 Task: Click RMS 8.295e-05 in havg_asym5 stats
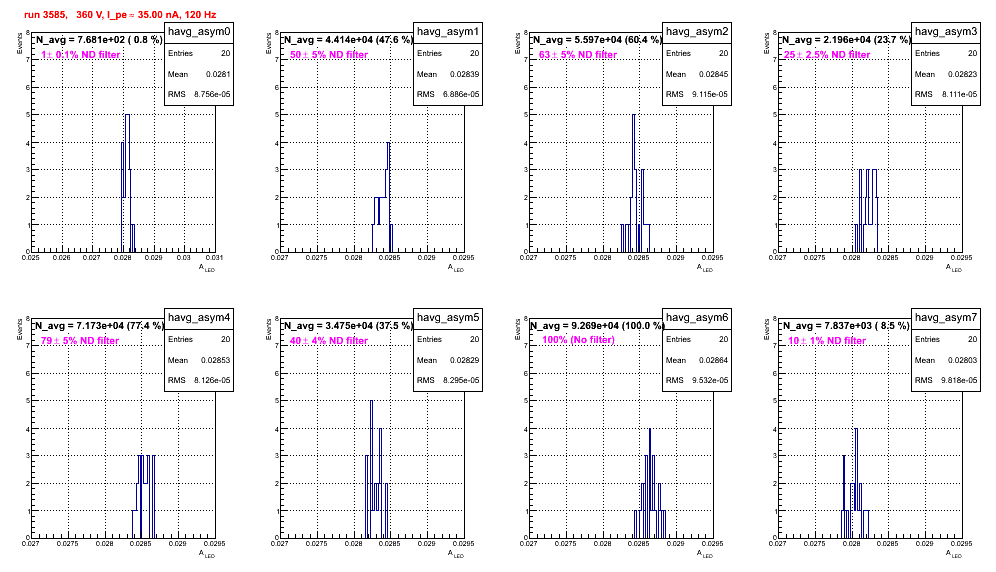[x=448, y=380]
